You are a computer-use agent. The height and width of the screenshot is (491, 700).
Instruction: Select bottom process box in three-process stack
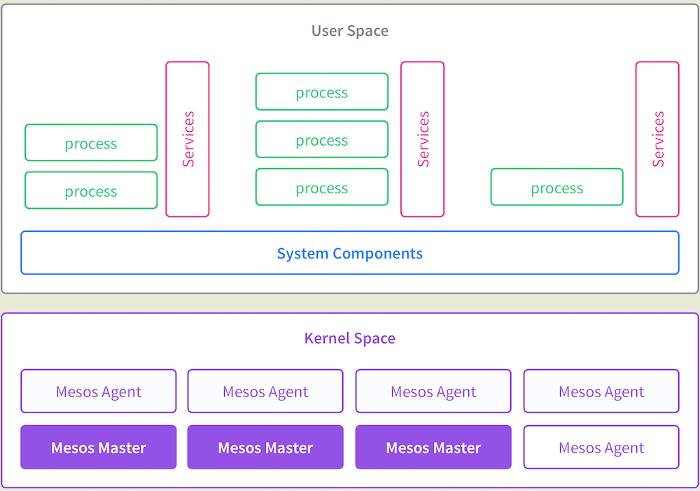[x=322, y=187]
